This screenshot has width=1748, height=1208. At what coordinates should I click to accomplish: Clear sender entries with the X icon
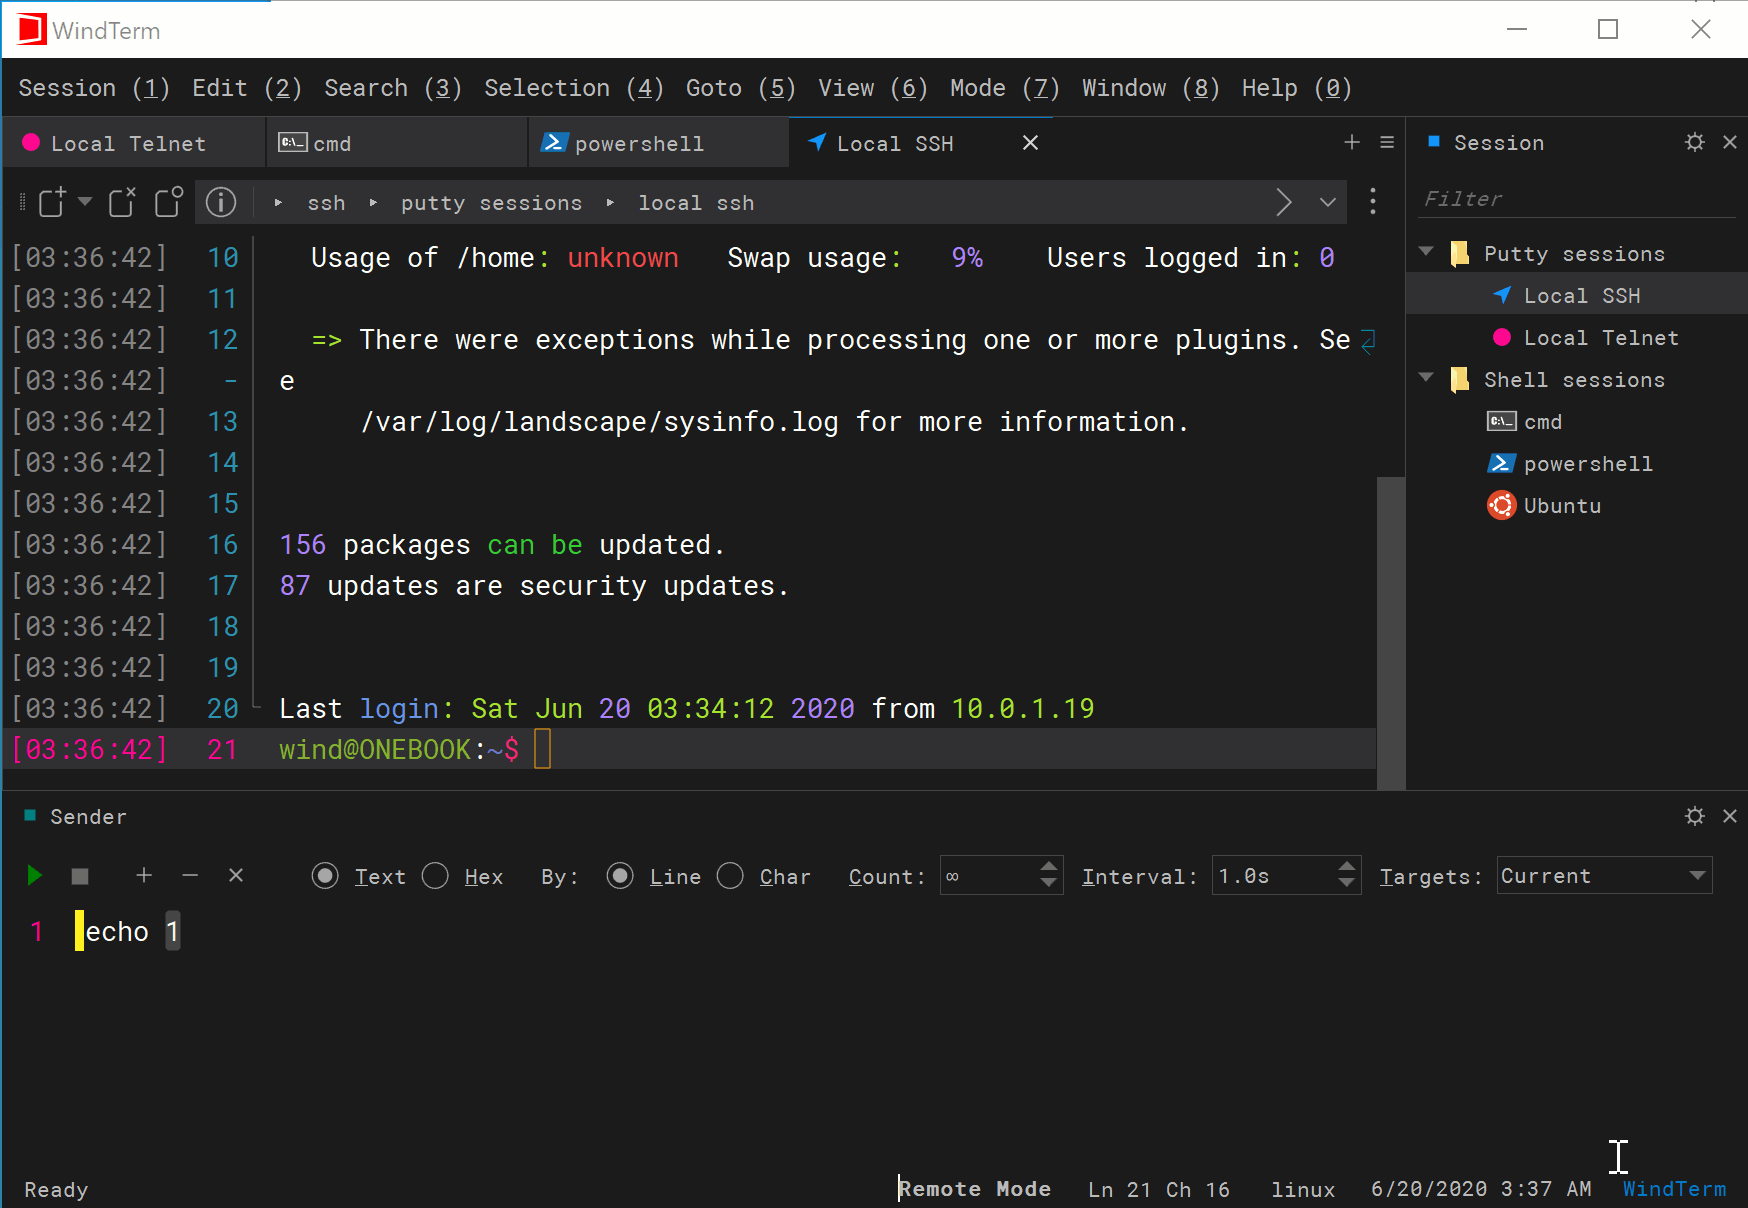[236, 875]
